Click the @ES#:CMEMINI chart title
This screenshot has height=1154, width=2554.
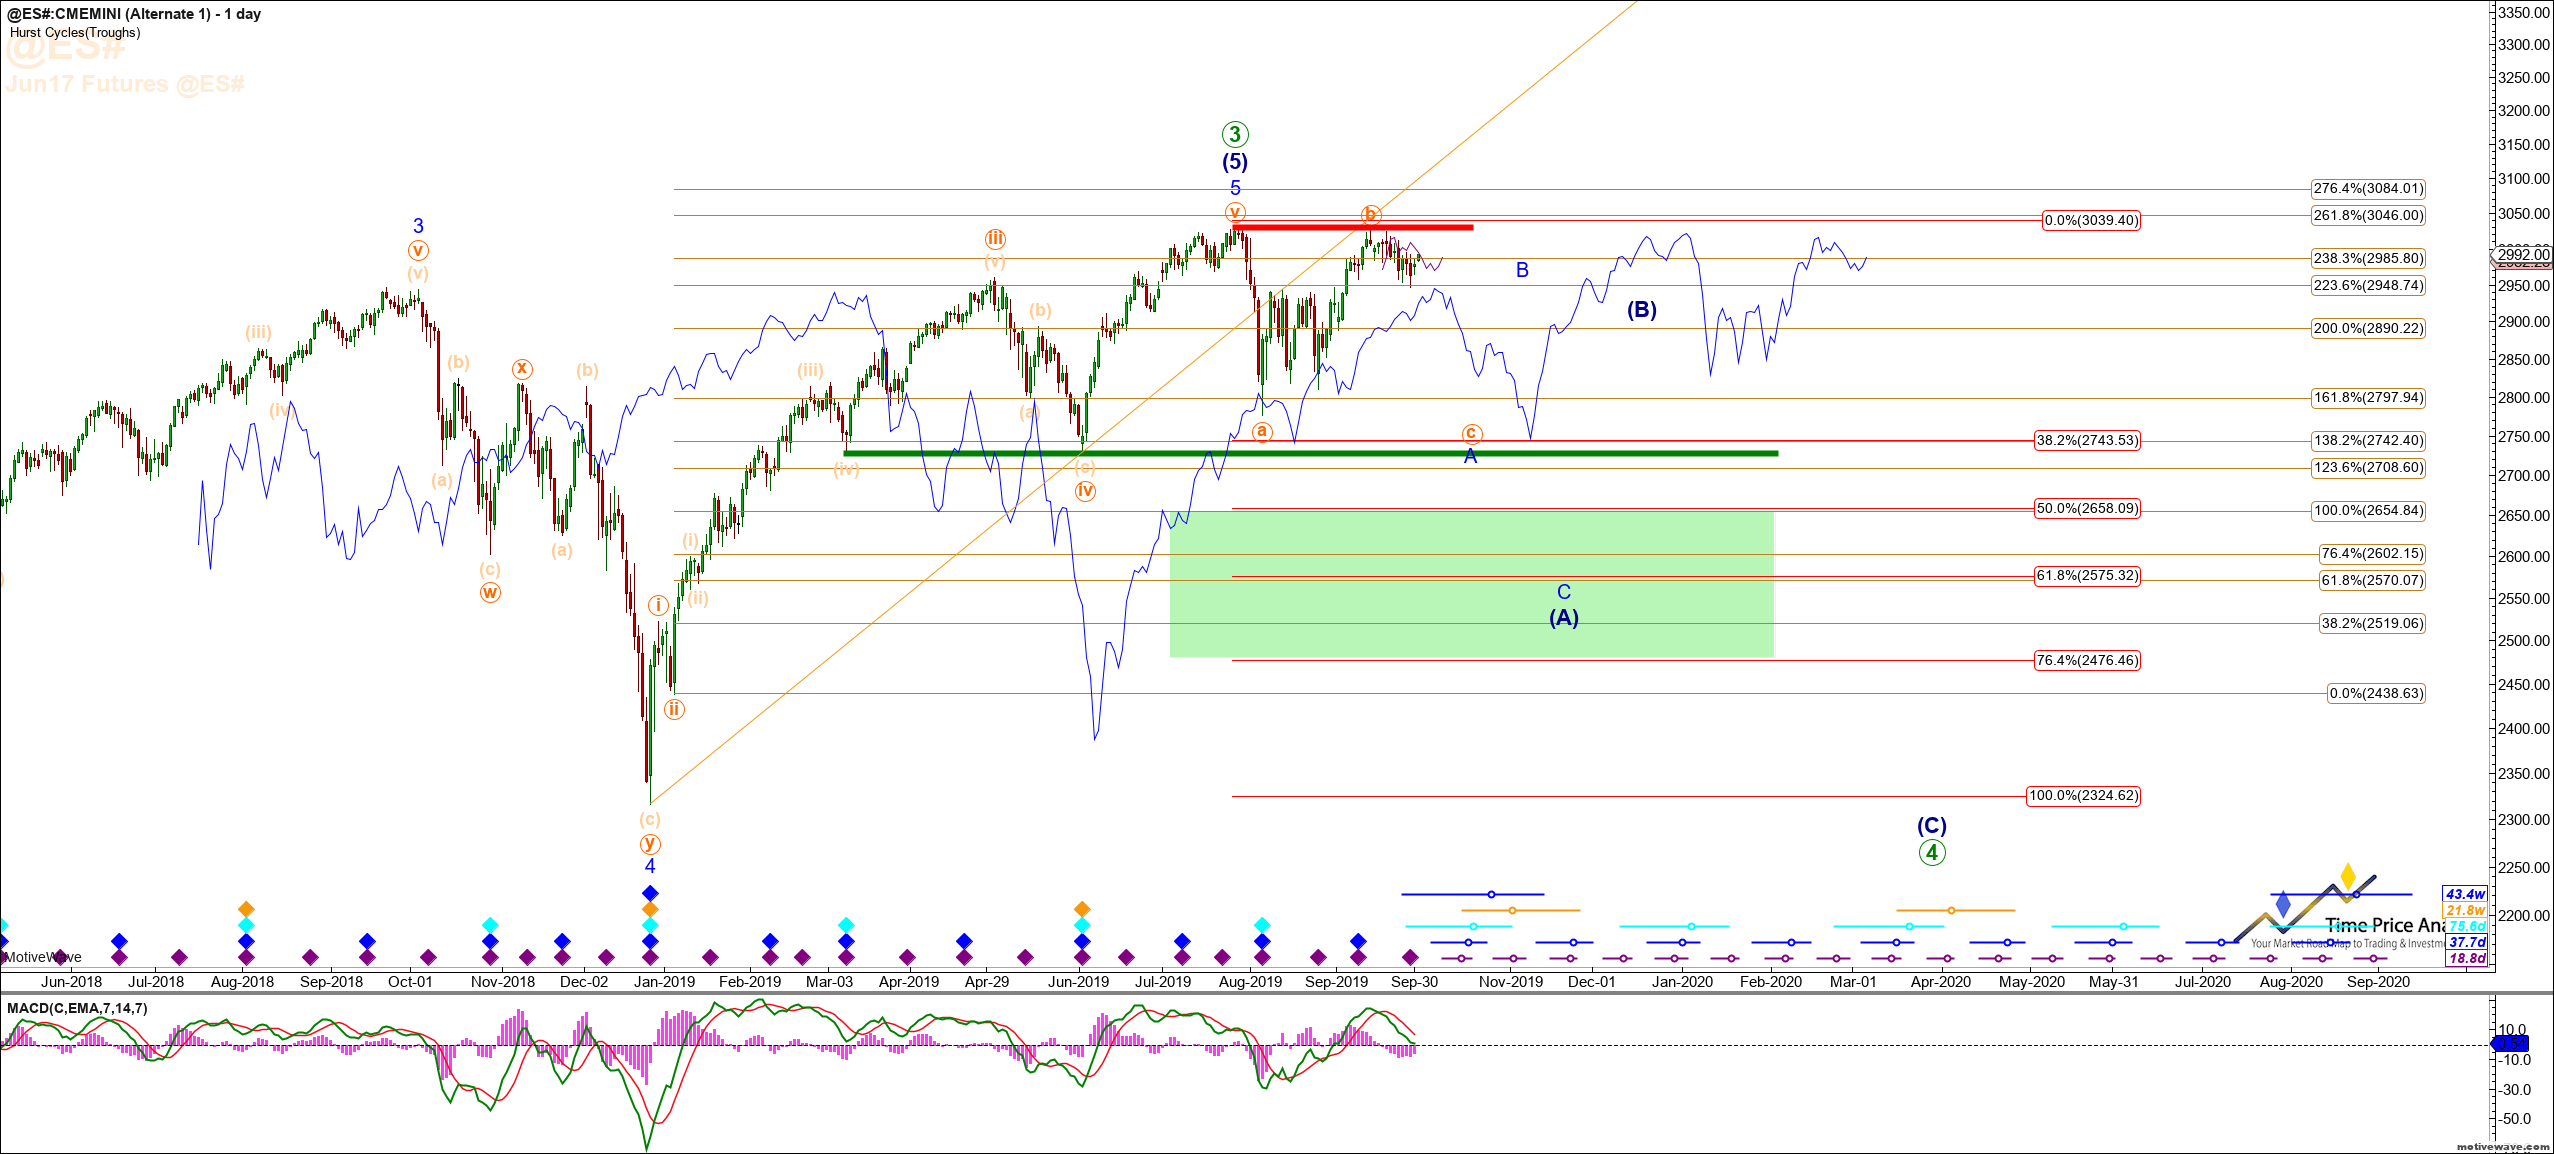(x=134, y=14)
